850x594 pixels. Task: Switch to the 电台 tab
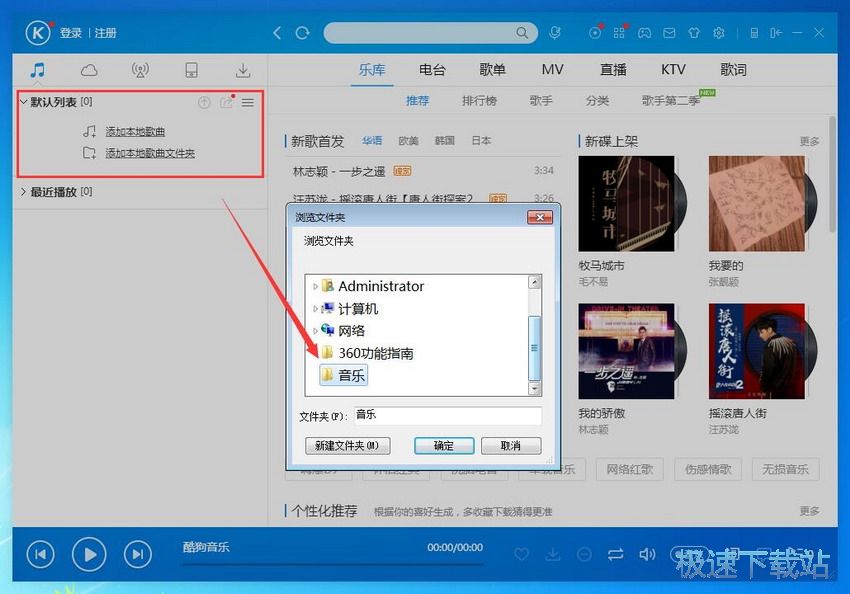coord(432,70)
